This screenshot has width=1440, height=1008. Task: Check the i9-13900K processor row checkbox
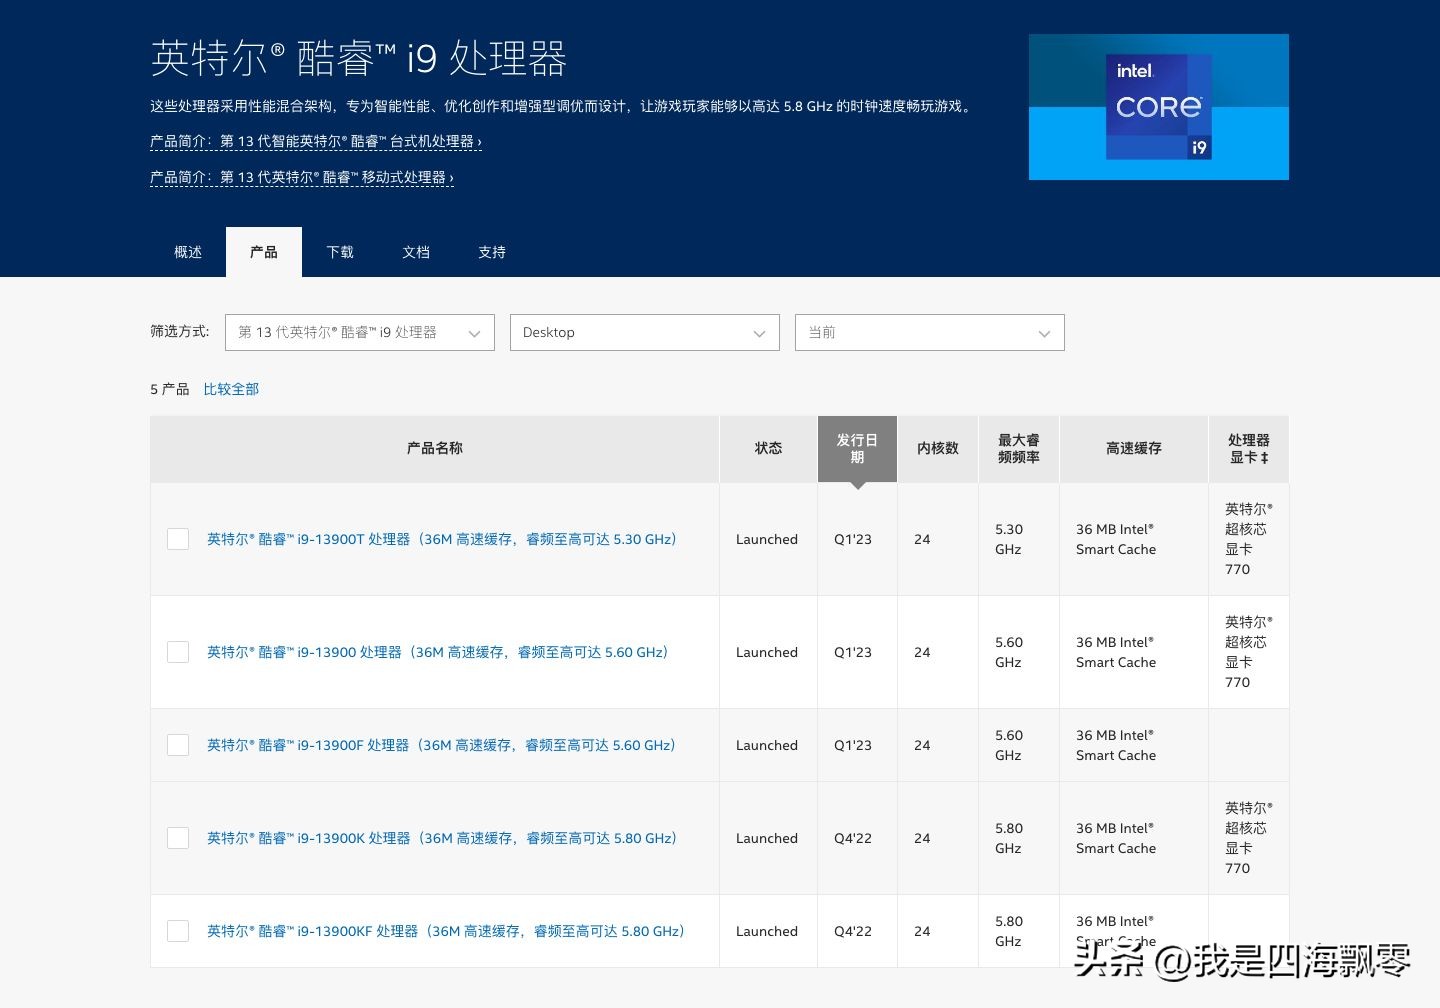pos(177,838)
